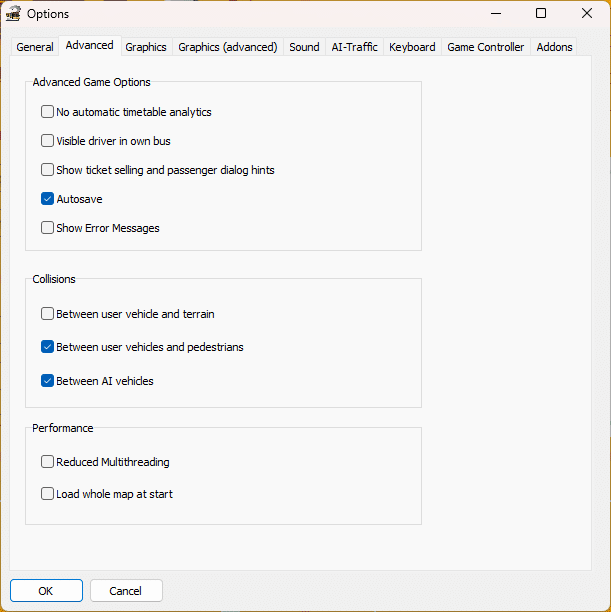This screenshot has height=612, width=611.
Task: Uncheck collisions between user vehicles and pedestrians
Action: [x=48, y=347]
